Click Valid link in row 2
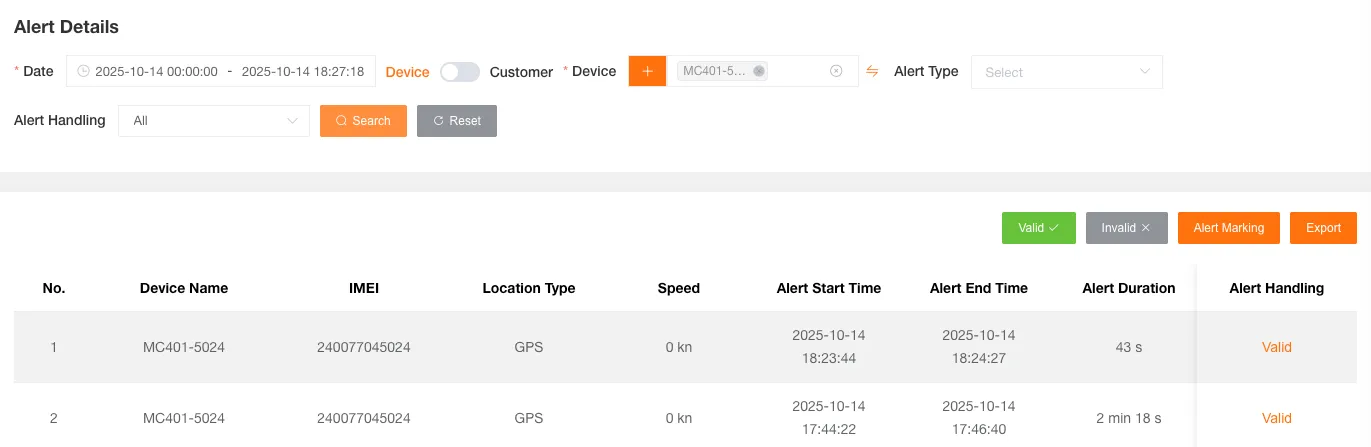 pos(1276,418)
